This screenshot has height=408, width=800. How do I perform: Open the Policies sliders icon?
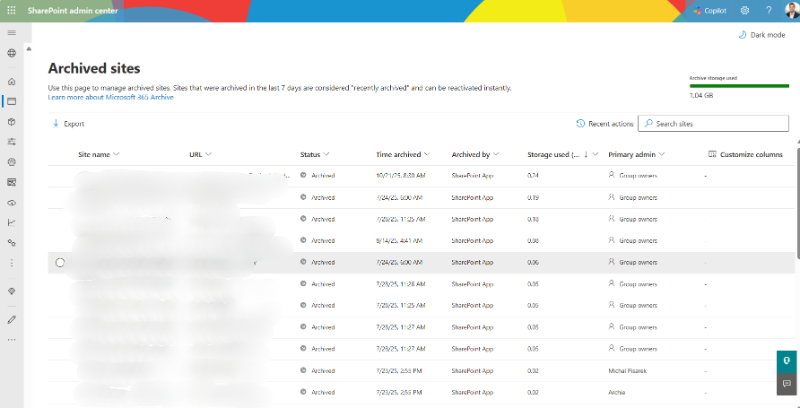11,142
